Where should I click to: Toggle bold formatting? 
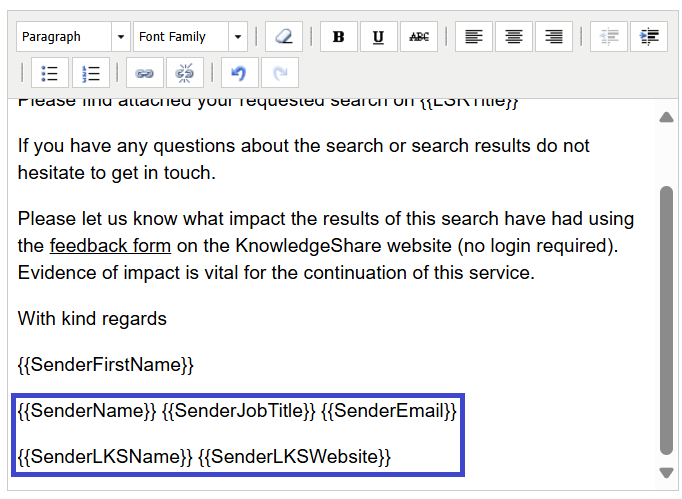[x=338, y=37]
